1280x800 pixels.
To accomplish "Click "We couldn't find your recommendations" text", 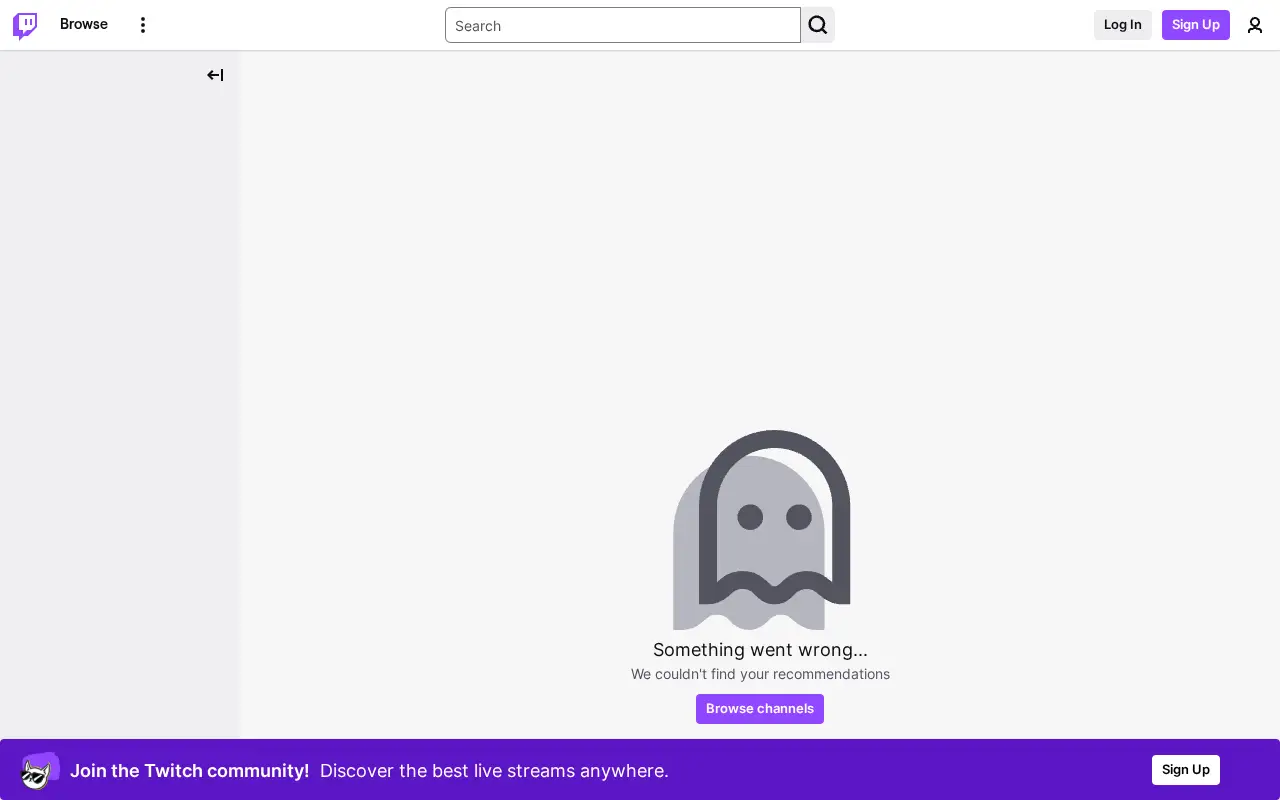I will click(x=760, y=674).
